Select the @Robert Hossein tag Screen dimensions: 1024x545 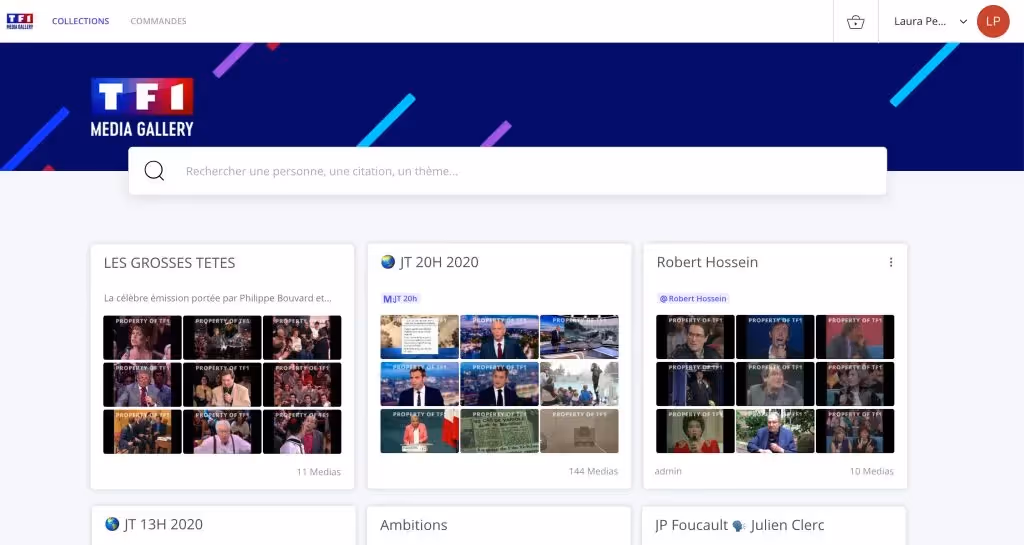693,298
